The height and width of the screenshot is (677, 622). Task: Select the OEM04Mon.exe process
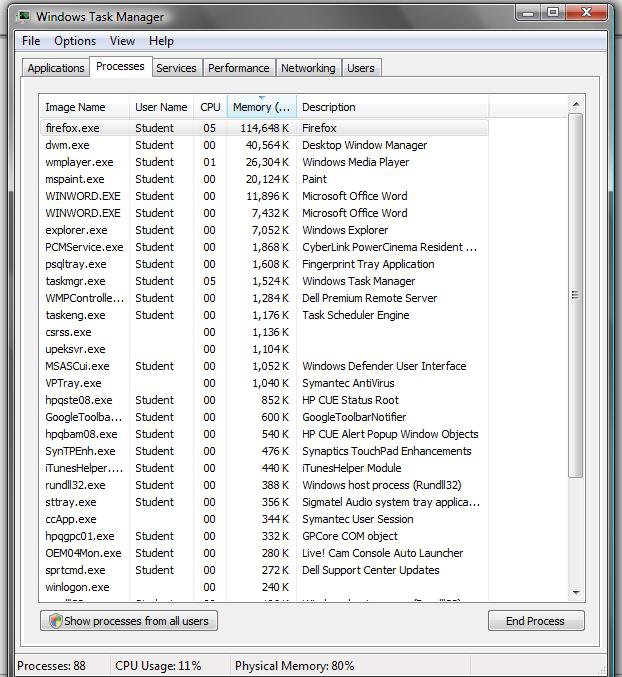click(264, 553)
